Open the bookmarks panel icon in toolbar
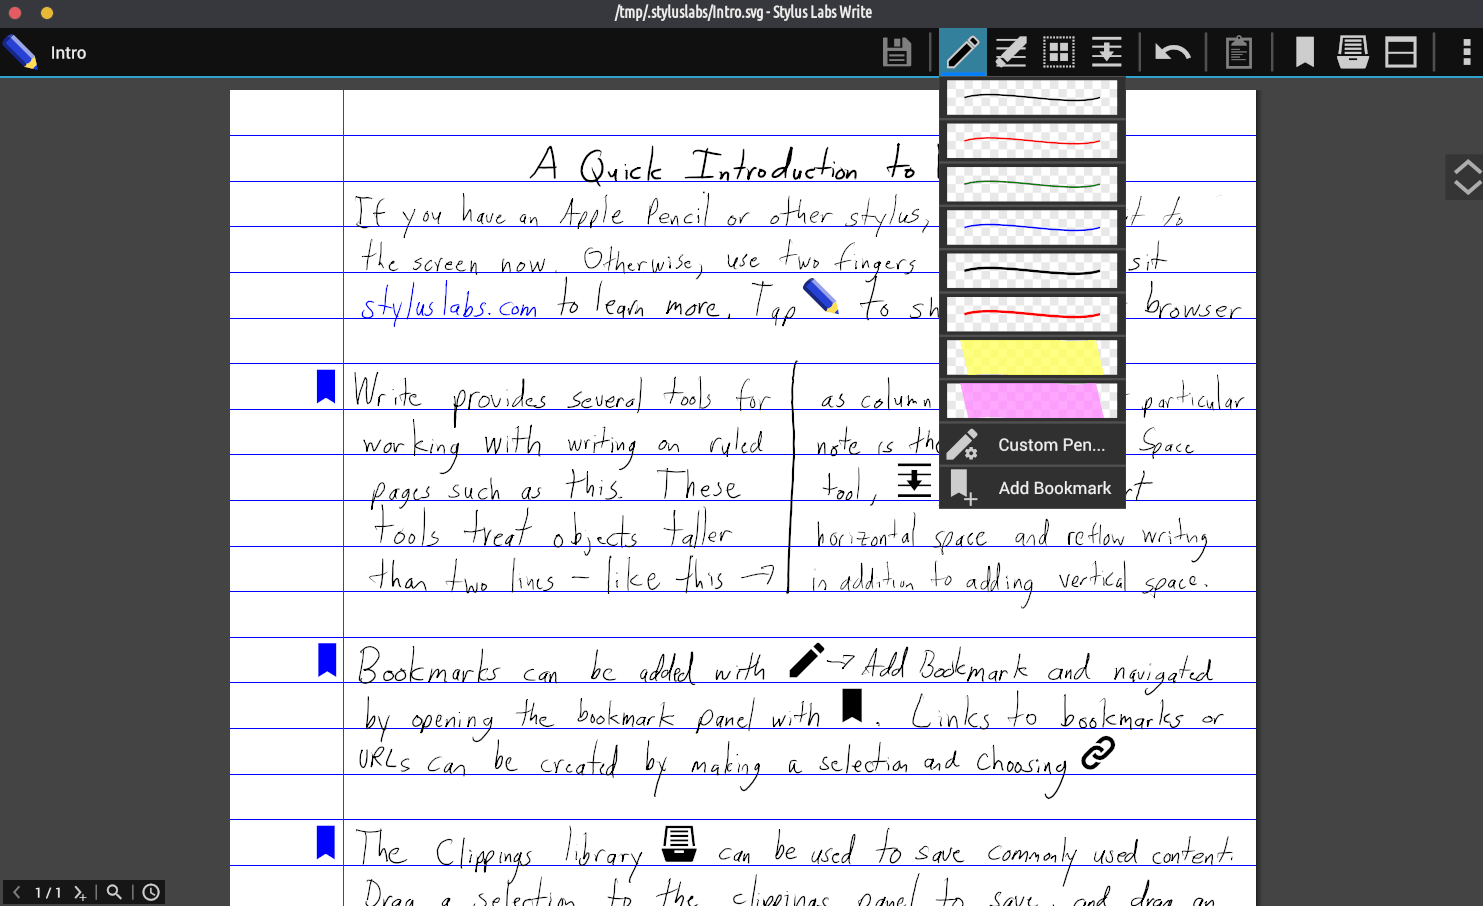This screenshot has height=906, width=1483. (x=1305, y=52)
